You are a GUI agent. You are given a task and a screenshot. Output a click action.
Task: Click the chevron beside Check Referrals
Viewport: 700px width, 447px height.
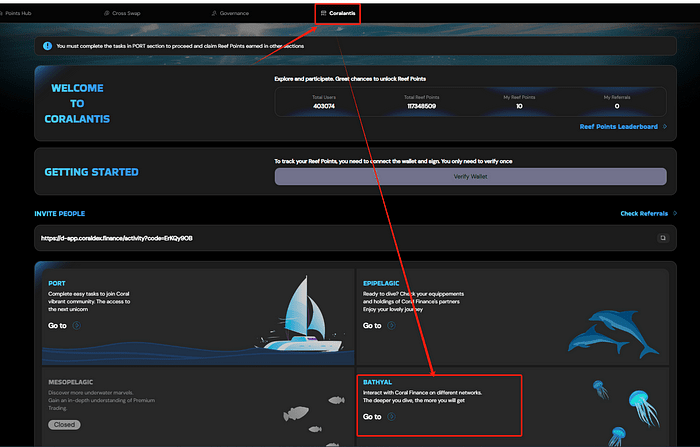click(675, 213)
